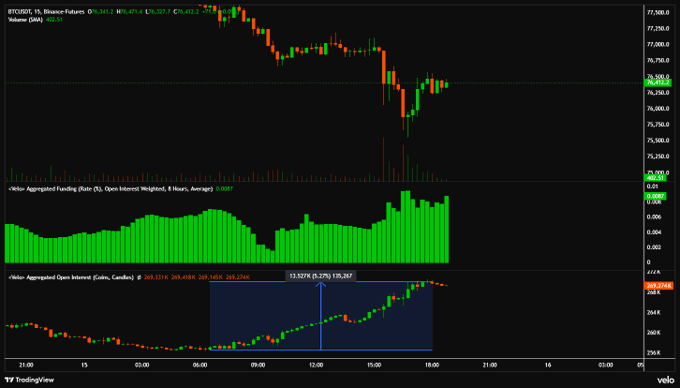Click the 09:00 time axis label
The height and width of the screenshot is (388, 680).
[258, 365]
